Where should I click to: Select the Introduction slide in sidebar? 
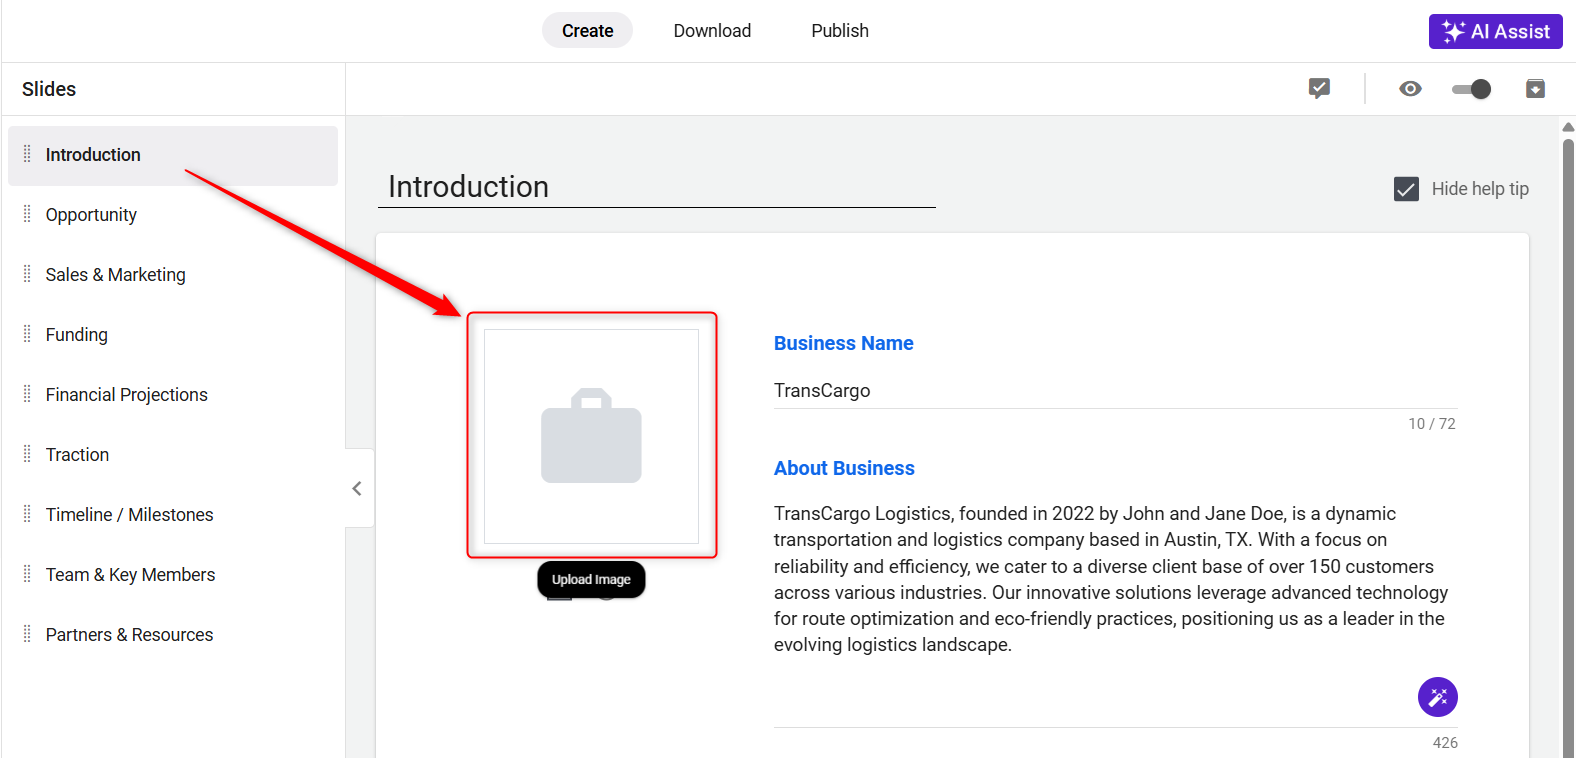173,155
